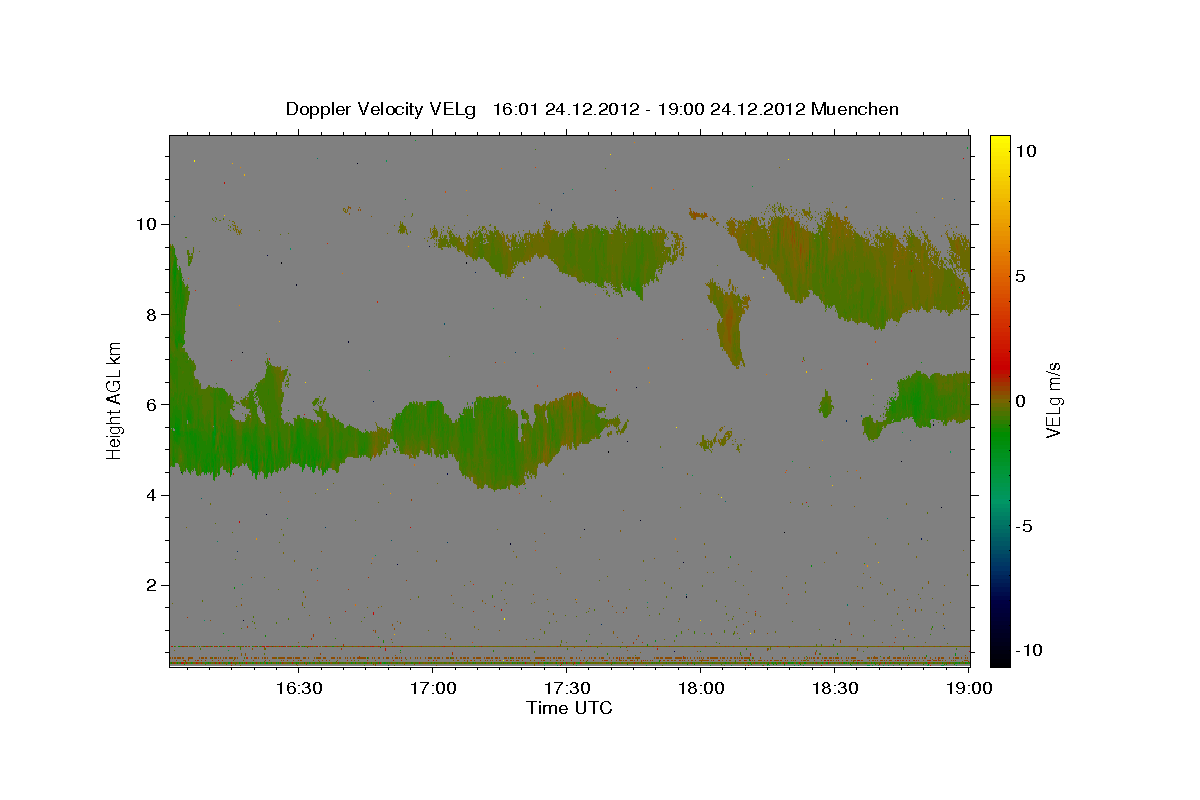Click the colorbar value 0 label
The width and height of the screenshot is (1200, 800).
coord(1020,401)
